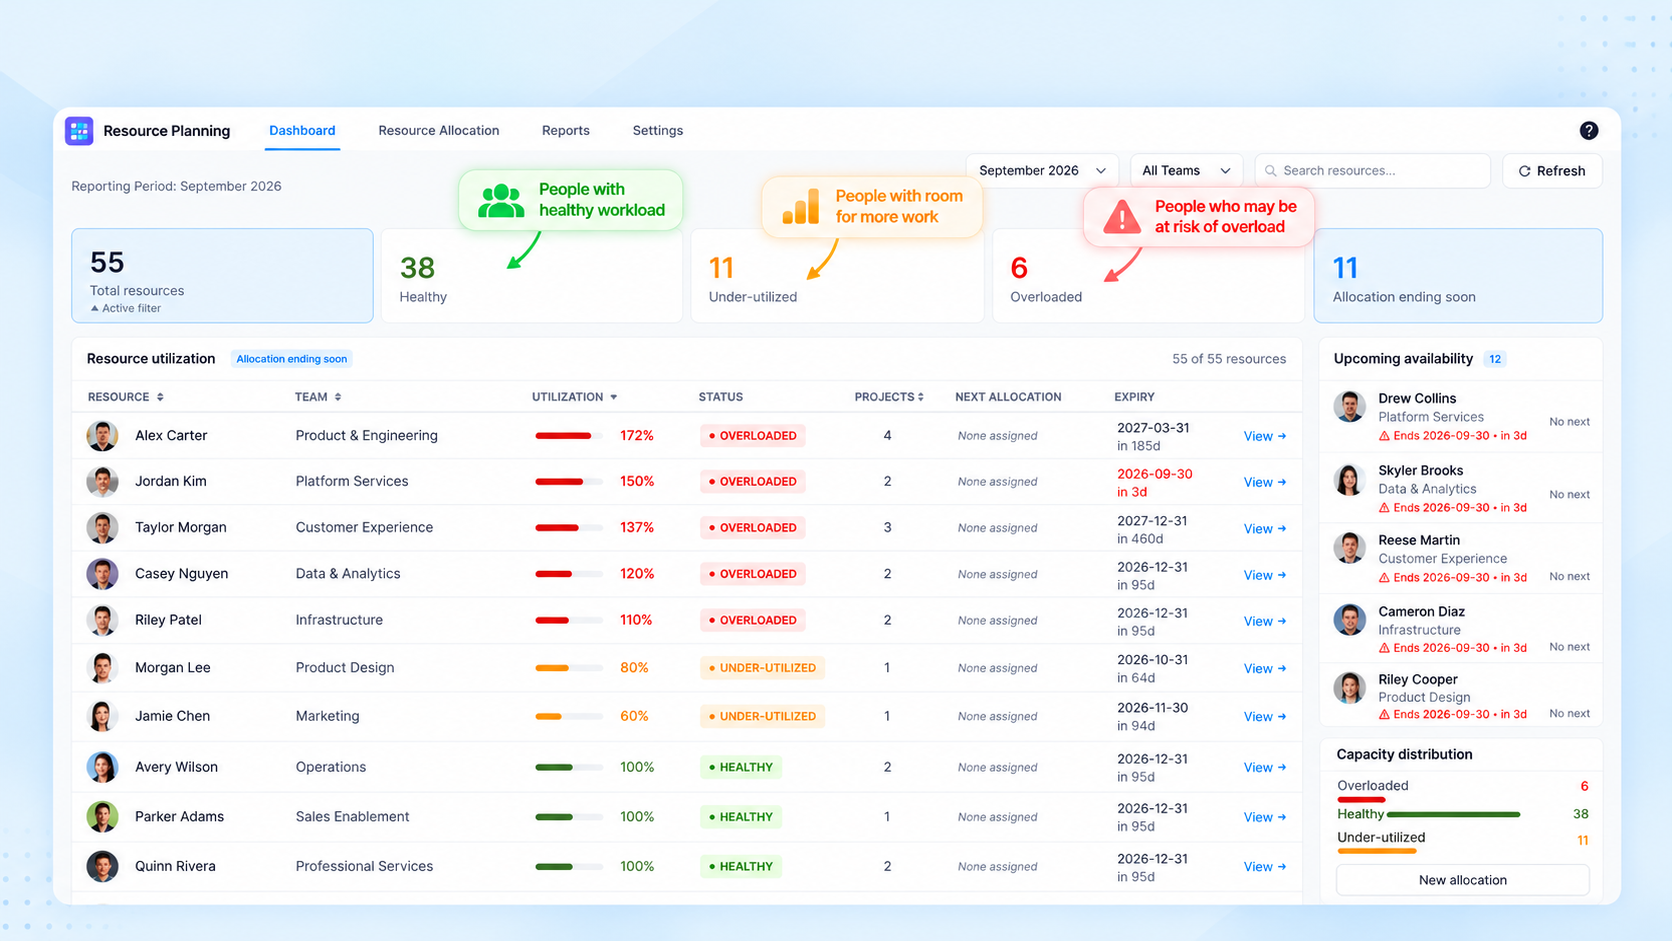Open the Settings tab
This screenshot has width=1672, height=941.
658,131
